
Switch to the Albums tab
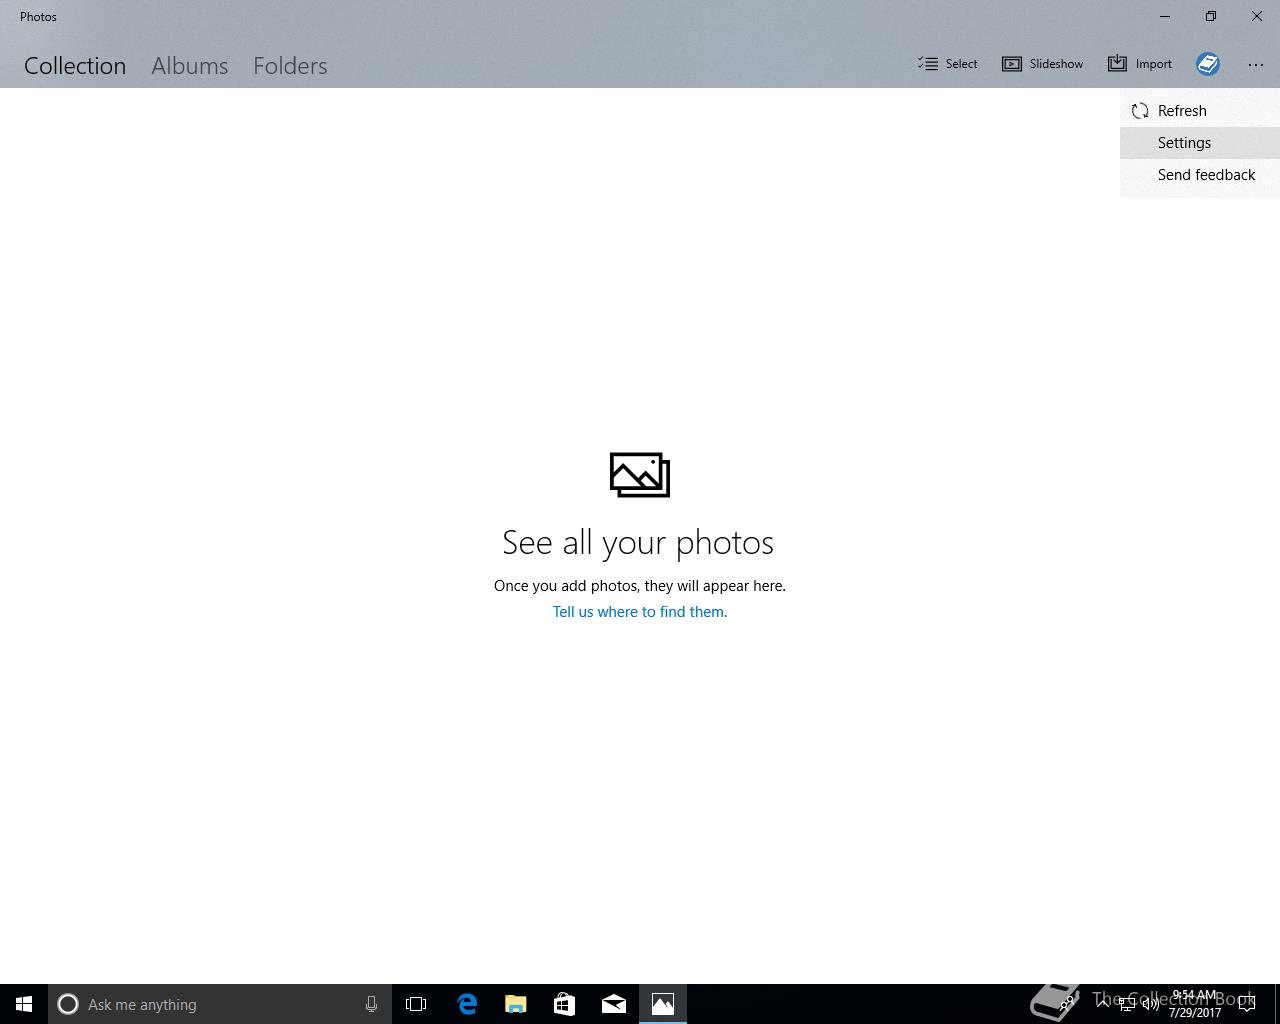[x=190, y=66]
